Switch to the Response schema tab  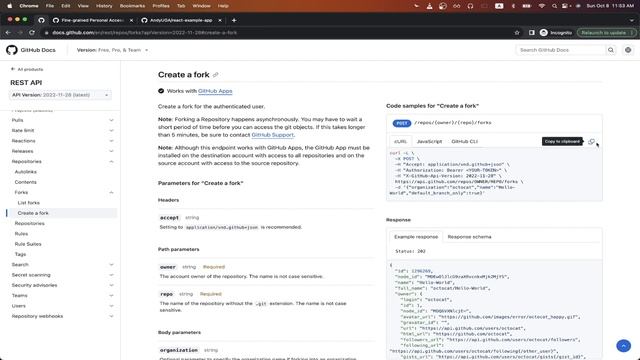click(469, 237)
